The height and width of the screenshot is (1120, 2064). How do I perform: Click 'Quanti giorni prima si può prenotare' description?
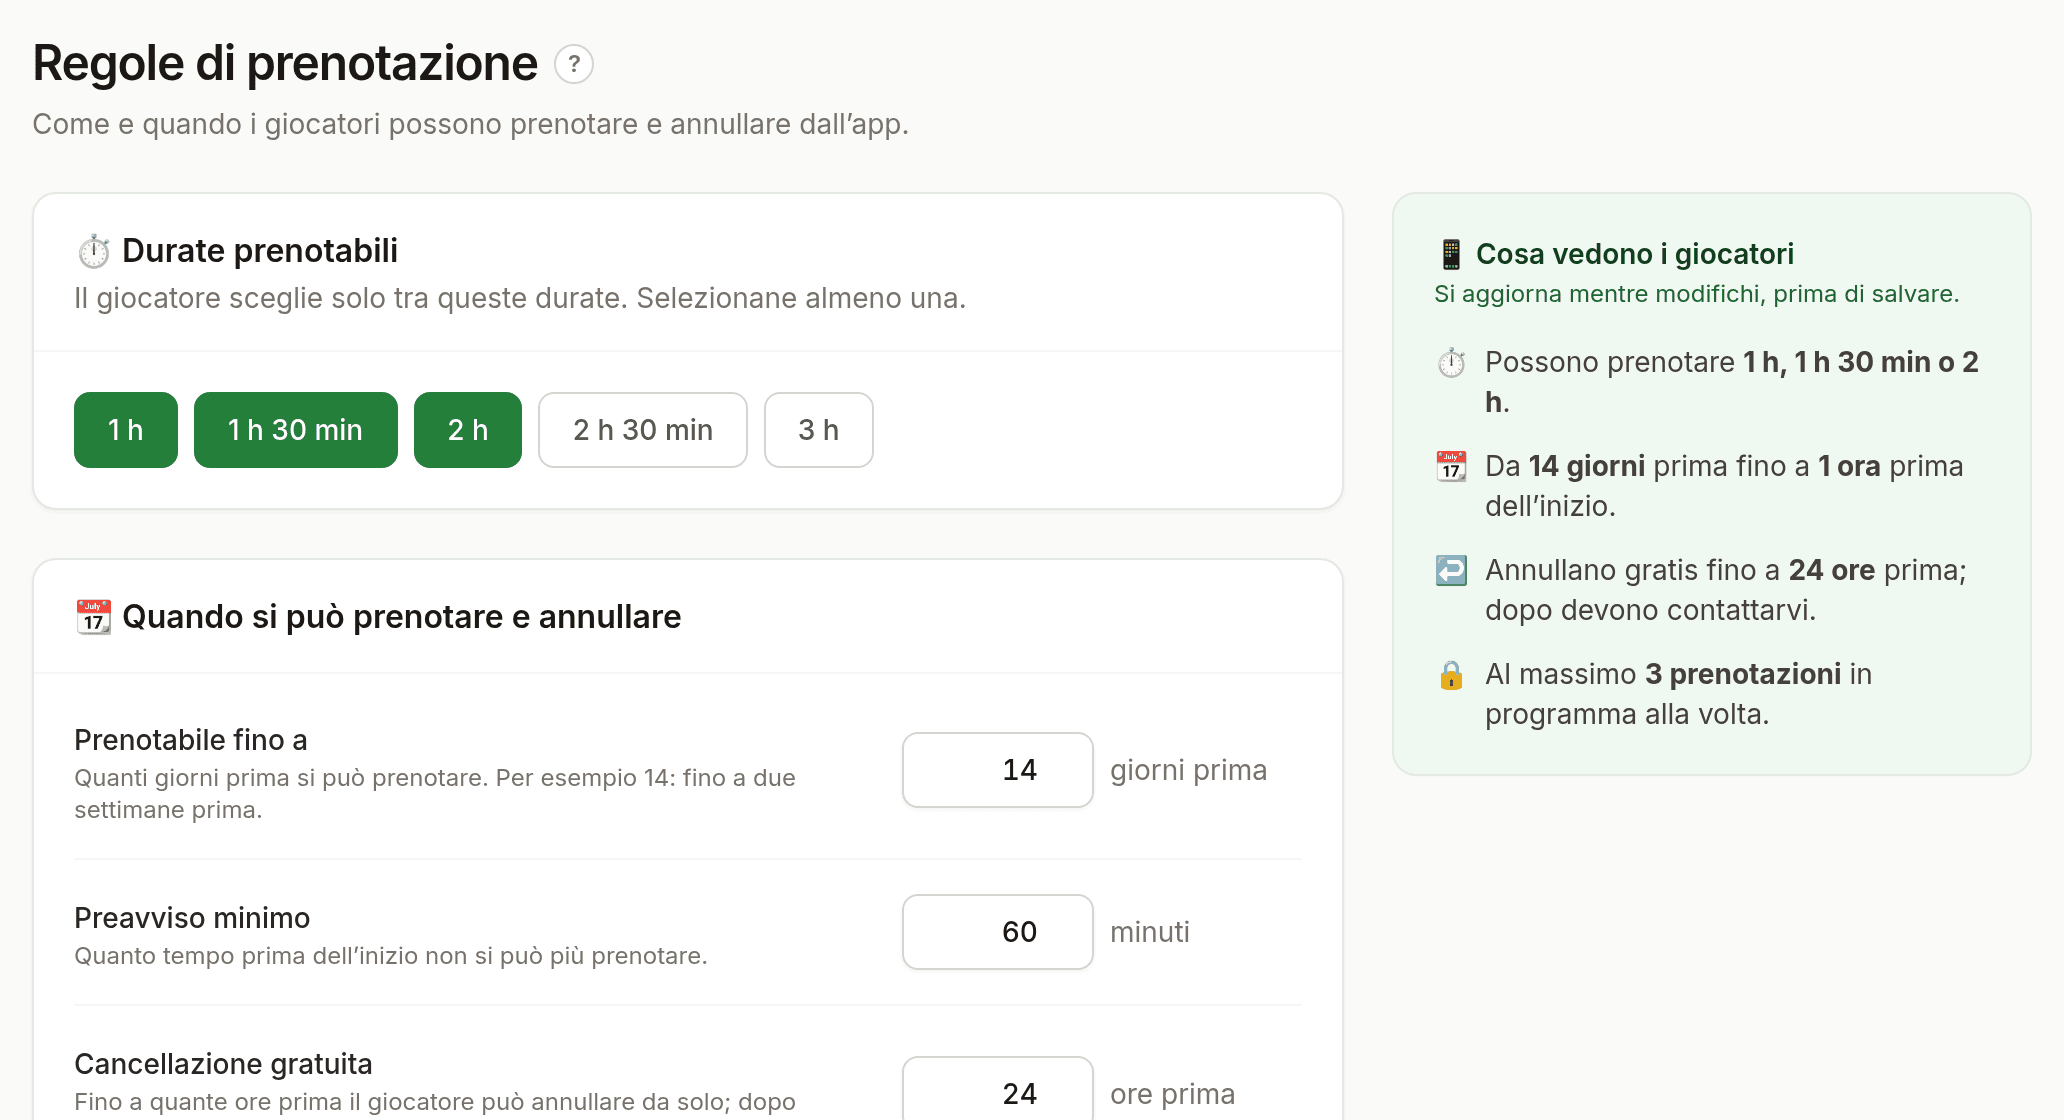pos(435,794)
